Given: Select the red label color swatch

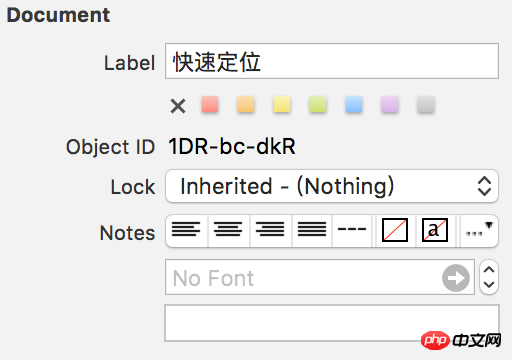Looking at the screenshot, I should pyautogui.click(x=210, y=104).
